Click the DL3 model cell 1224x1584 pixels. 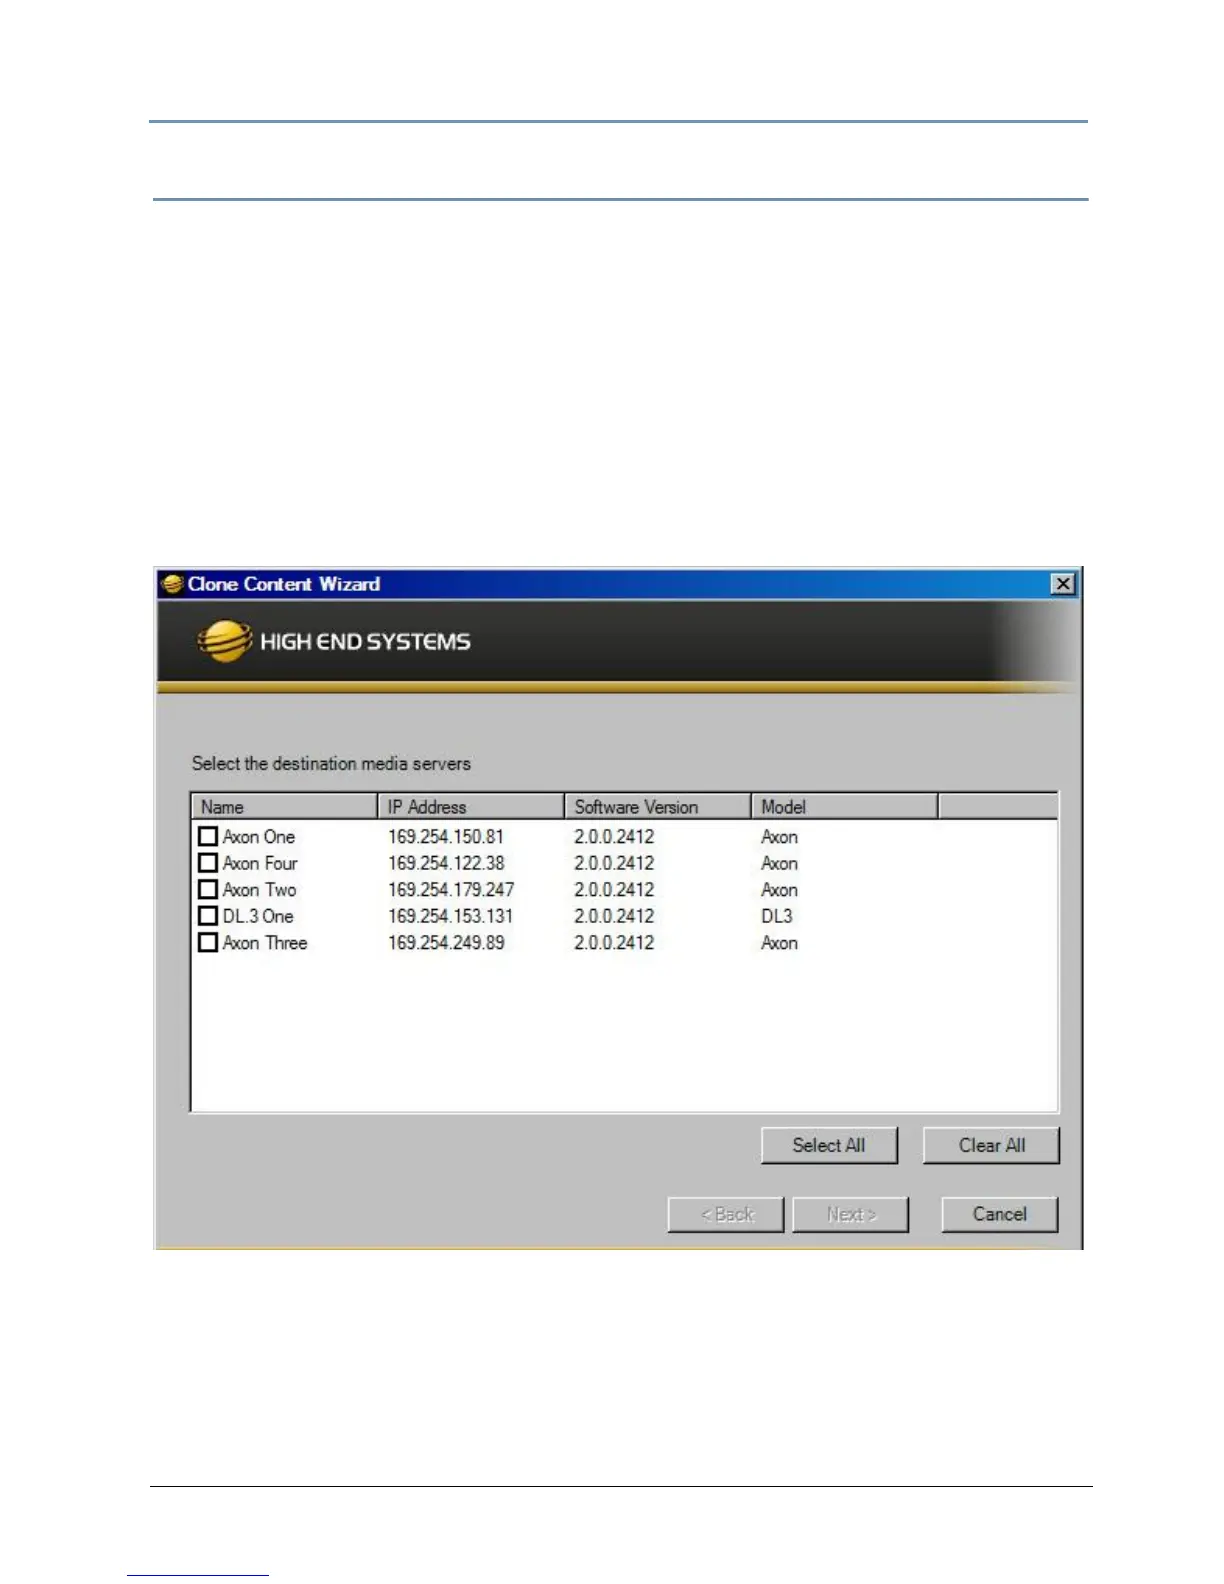[x=777, y=916]
